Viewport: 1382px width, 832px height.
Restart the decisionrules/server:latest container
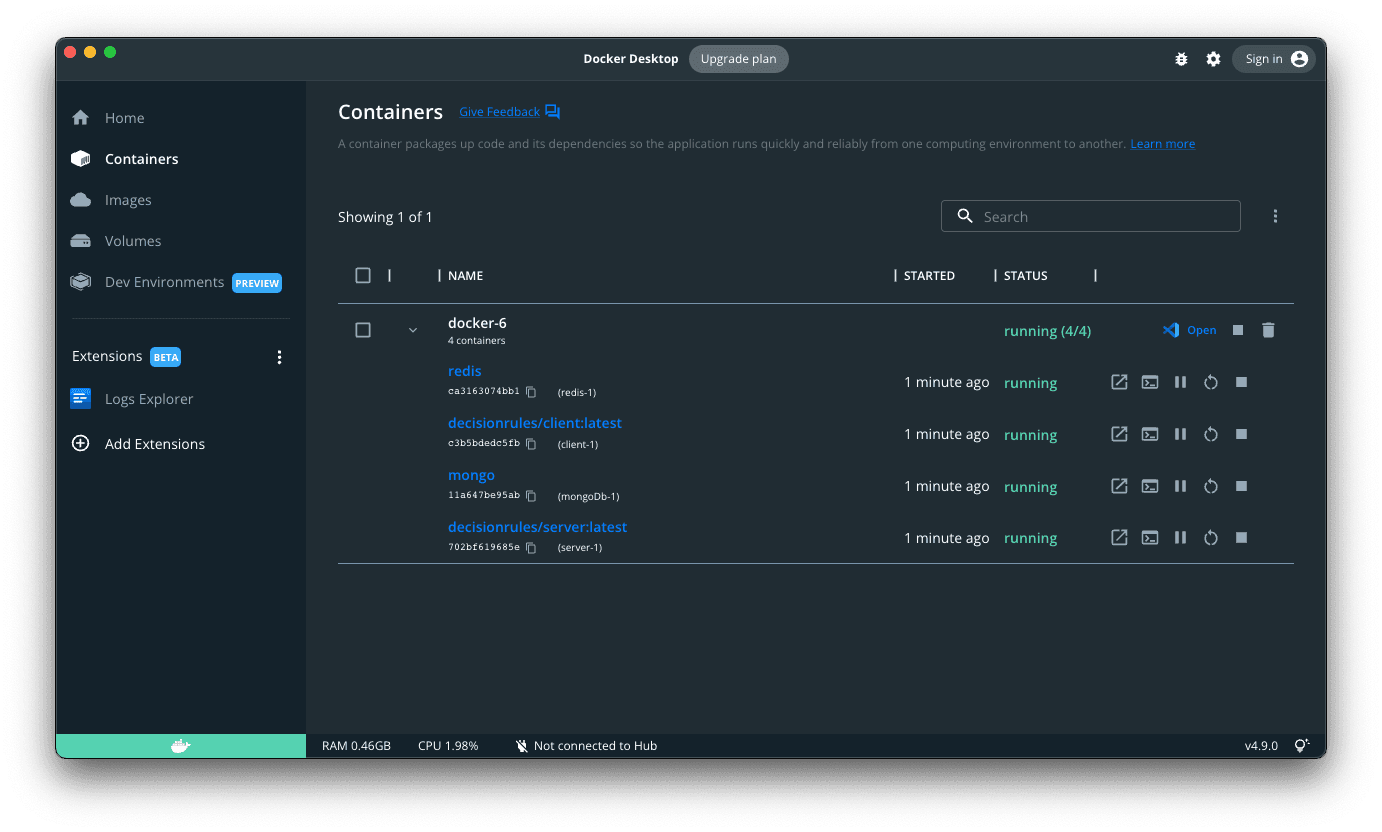(1210, 538)
